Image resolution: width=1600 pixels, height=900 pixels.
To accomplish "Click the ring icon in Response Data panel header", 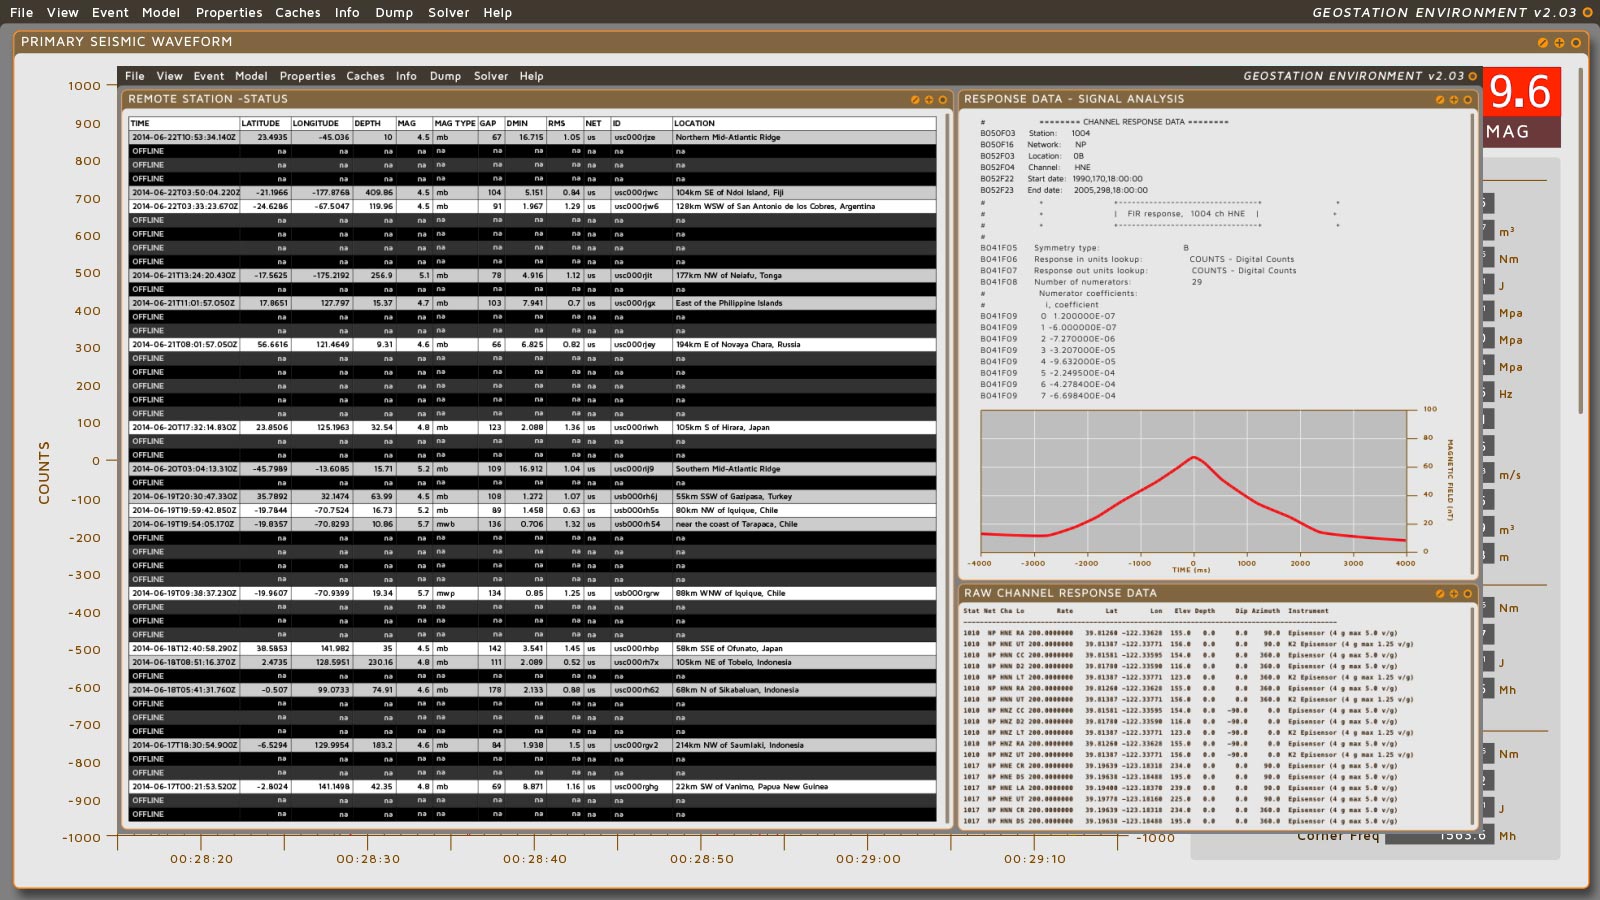I will (x=1468, y=100).
